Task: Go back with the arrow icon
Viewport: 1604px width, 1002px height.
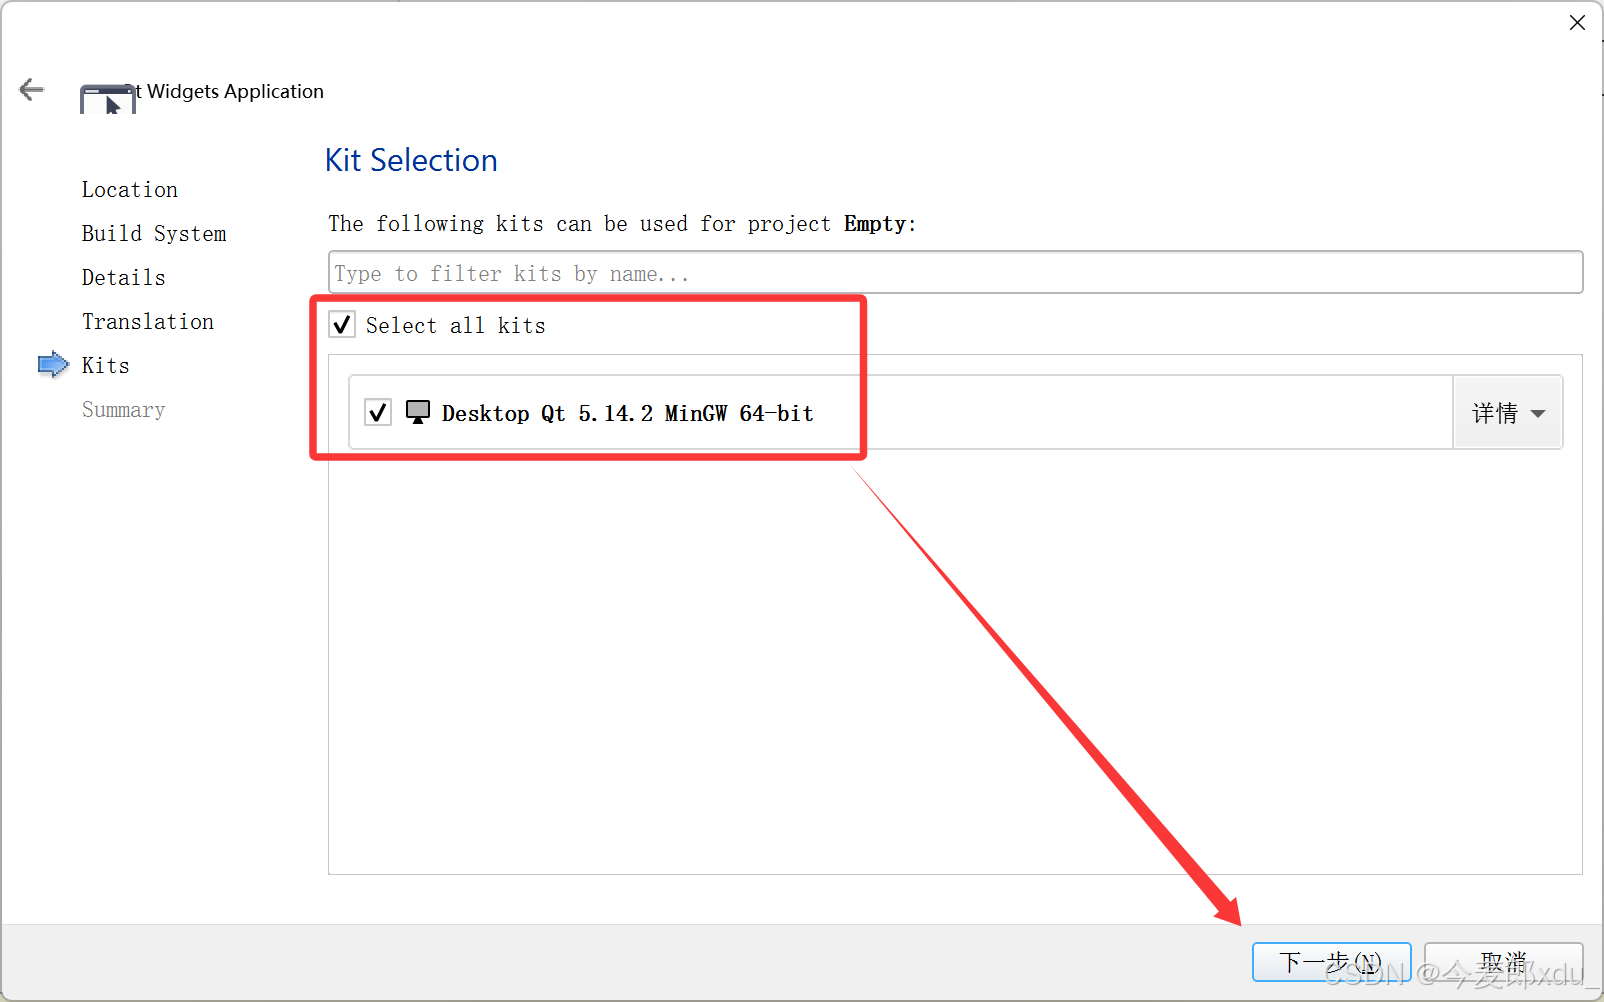Action: (x=32, y=90)
